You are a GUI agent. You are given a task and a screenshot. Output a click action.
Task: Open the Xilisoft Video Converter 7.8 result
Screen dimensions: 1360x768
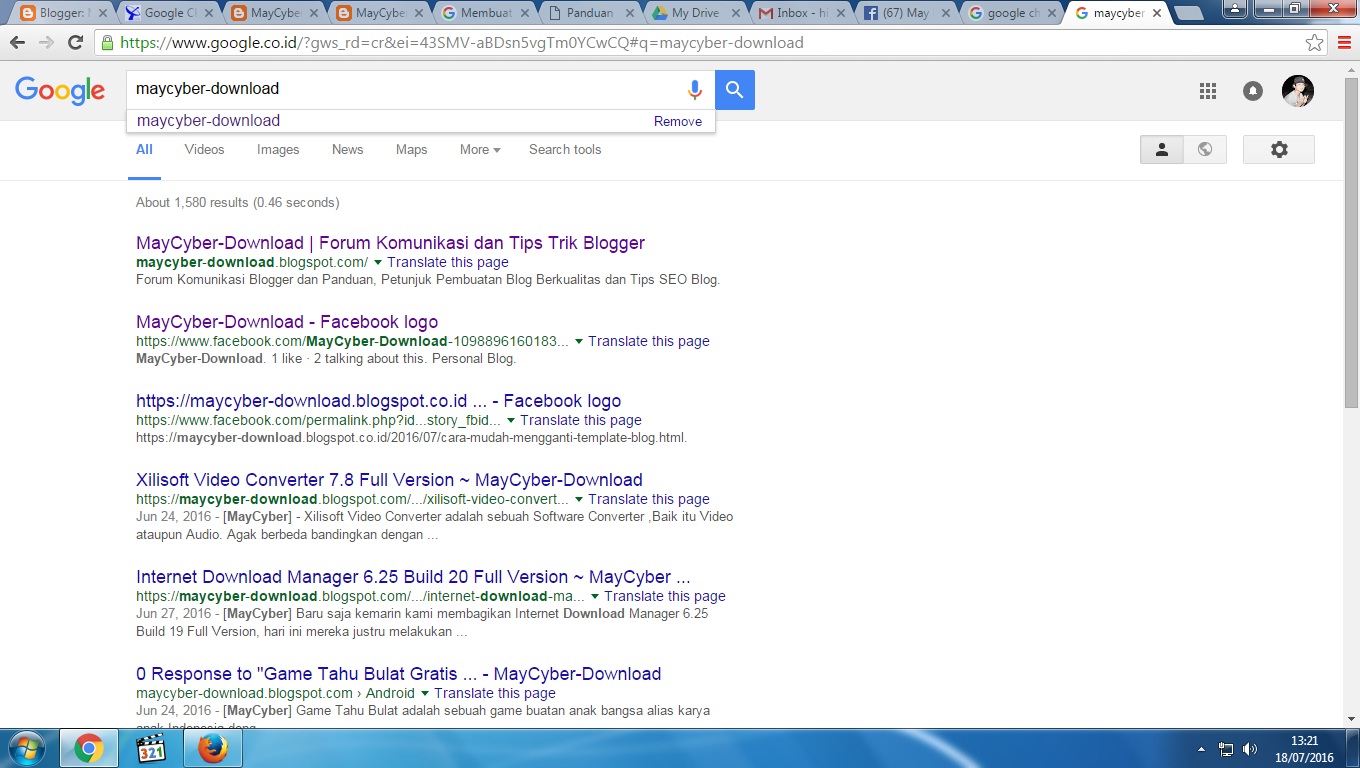coord(389,480)
